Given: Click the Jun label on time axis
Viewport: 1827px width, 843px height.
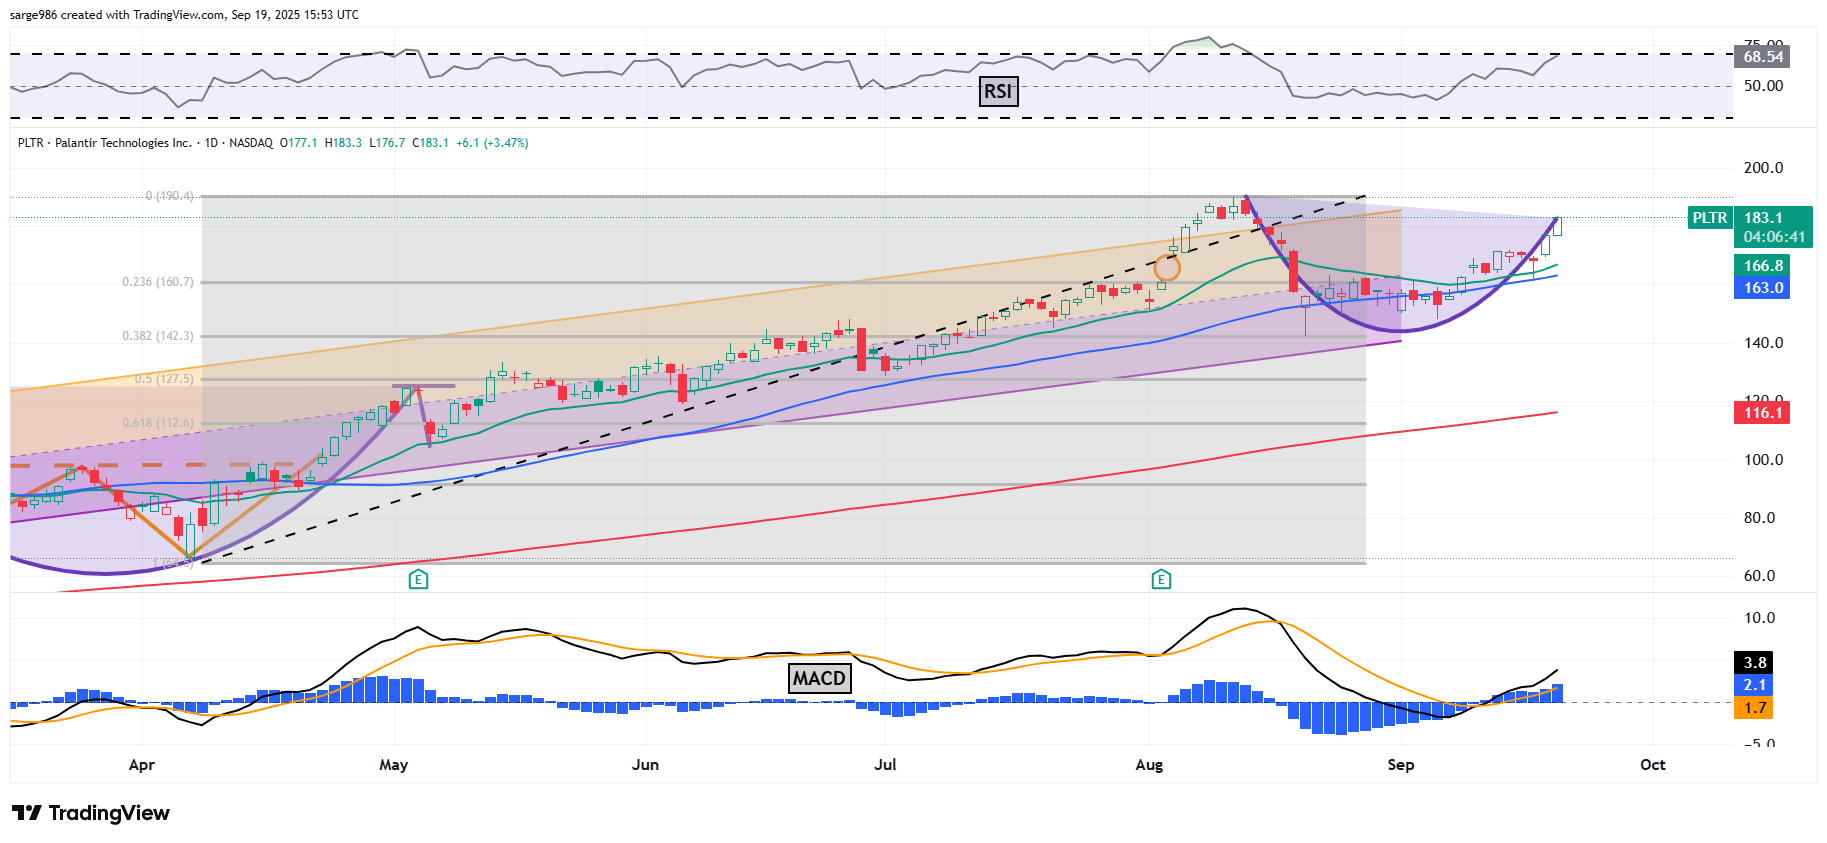Looking at the screenshot, I should click(645, 765).
